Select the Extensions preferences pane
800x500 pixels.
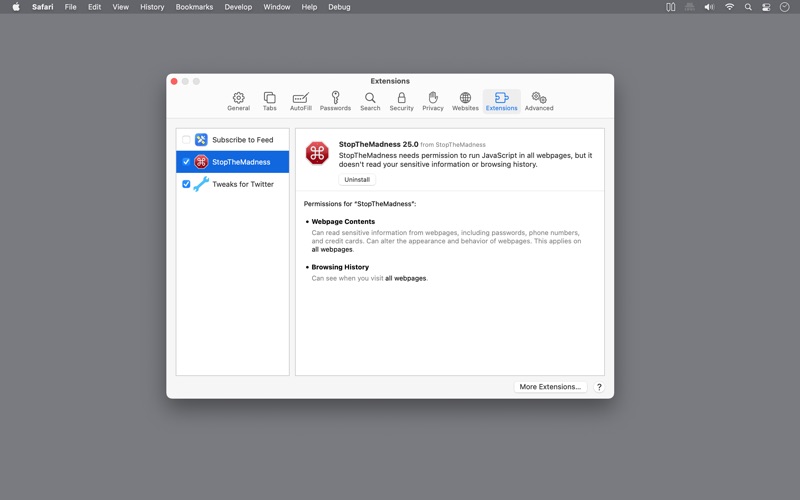tap(502, 101)
